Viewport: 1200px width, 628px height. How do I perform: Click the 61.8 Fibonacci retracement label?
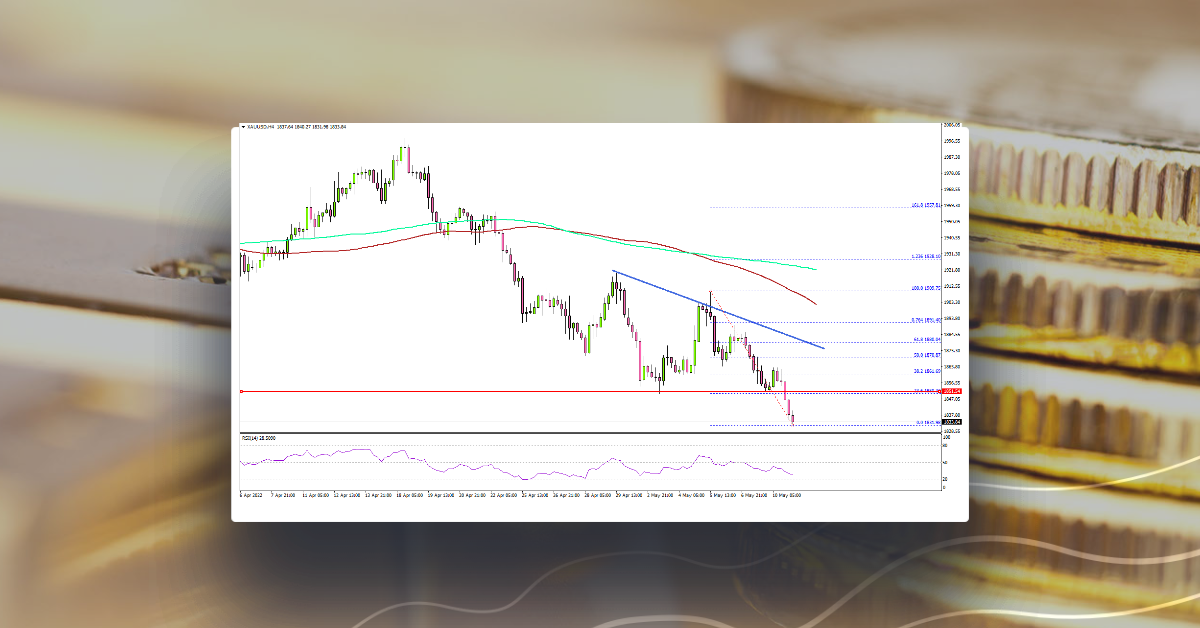[925, 339]
